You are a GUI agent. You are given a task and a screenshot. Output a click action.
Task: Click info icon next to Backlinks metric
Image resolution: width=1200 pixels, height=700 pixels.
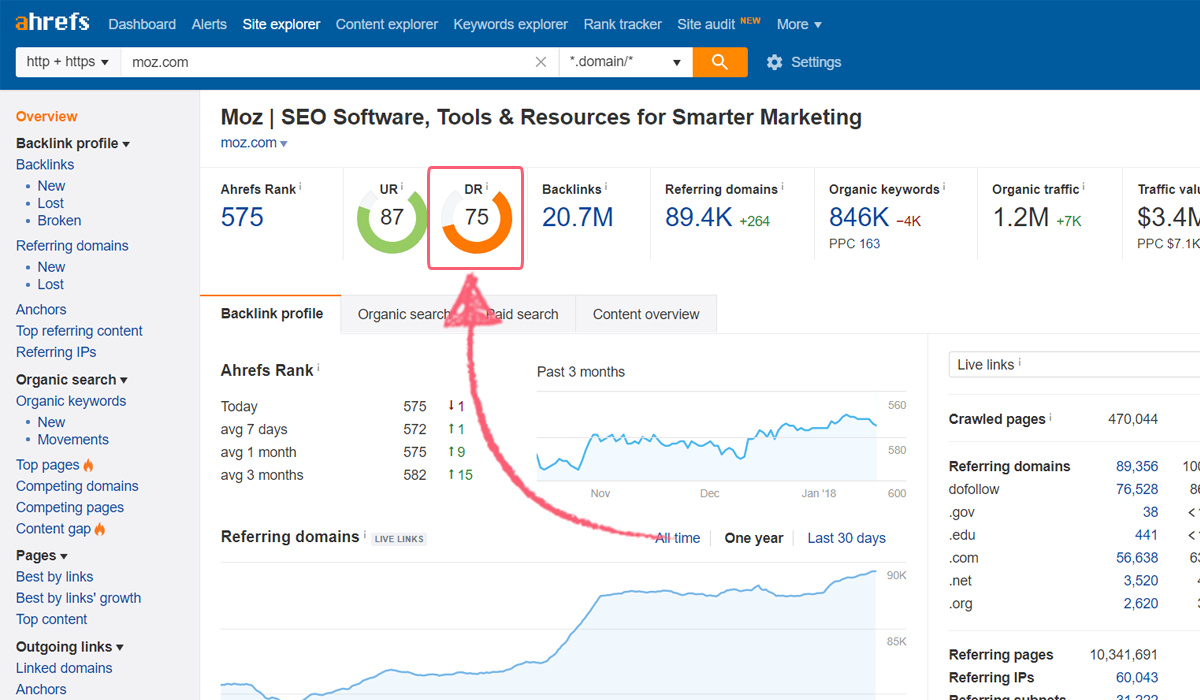606,187
